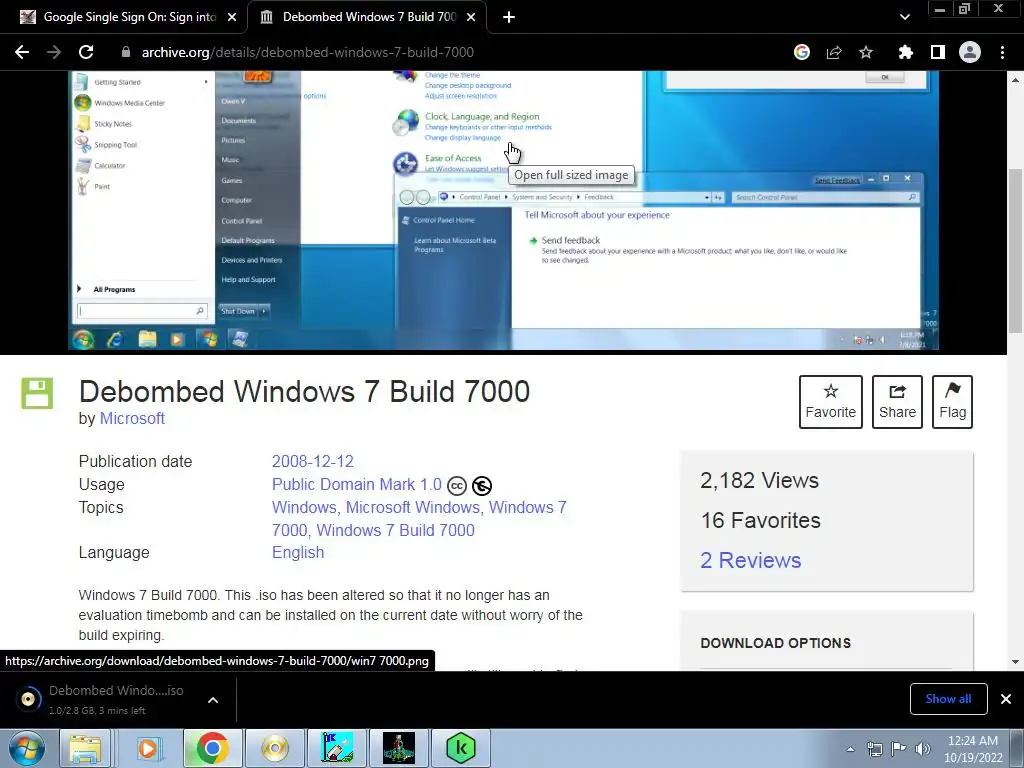Click the 16 Favorites text
The width and height of the screenshot is (1024, 768).
pyautogui.click(x=760, y=520)
